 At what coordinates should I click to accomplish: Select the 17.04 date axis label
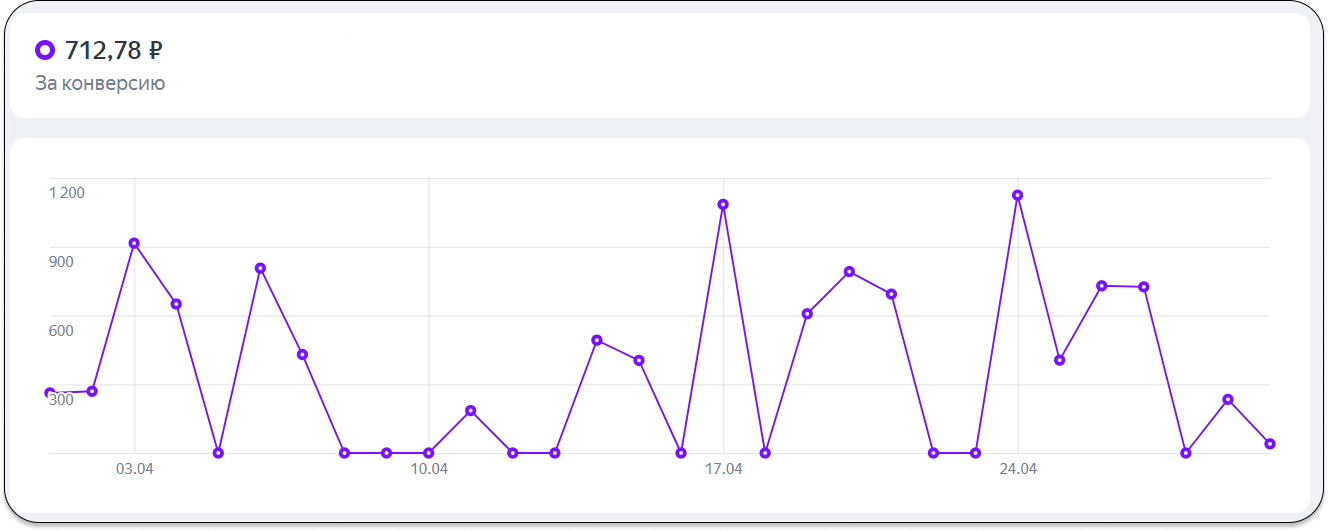723,469
